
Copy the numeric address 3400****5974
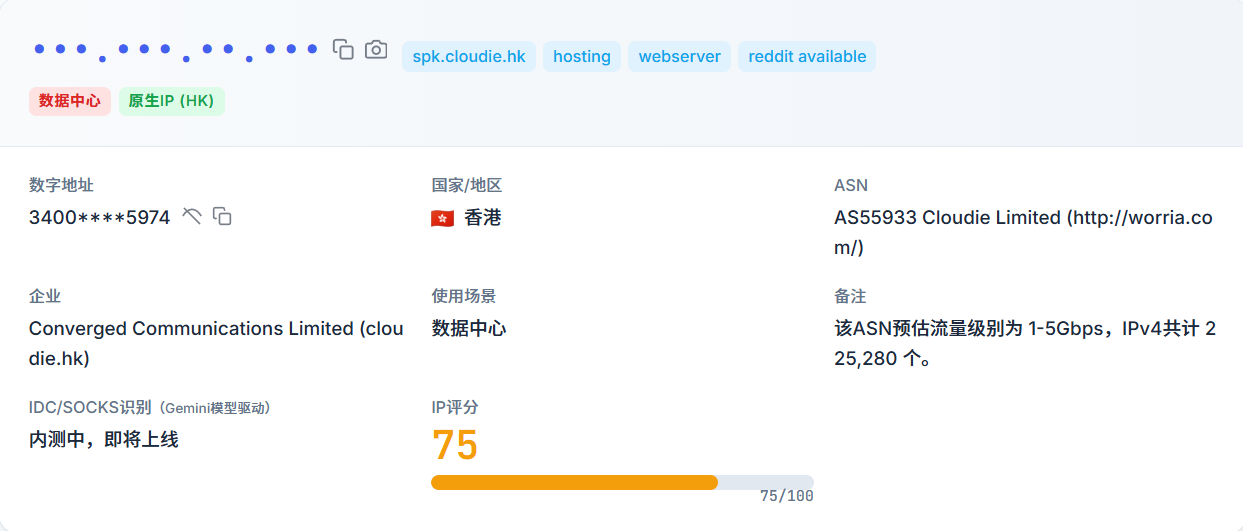tap(223, 216)
